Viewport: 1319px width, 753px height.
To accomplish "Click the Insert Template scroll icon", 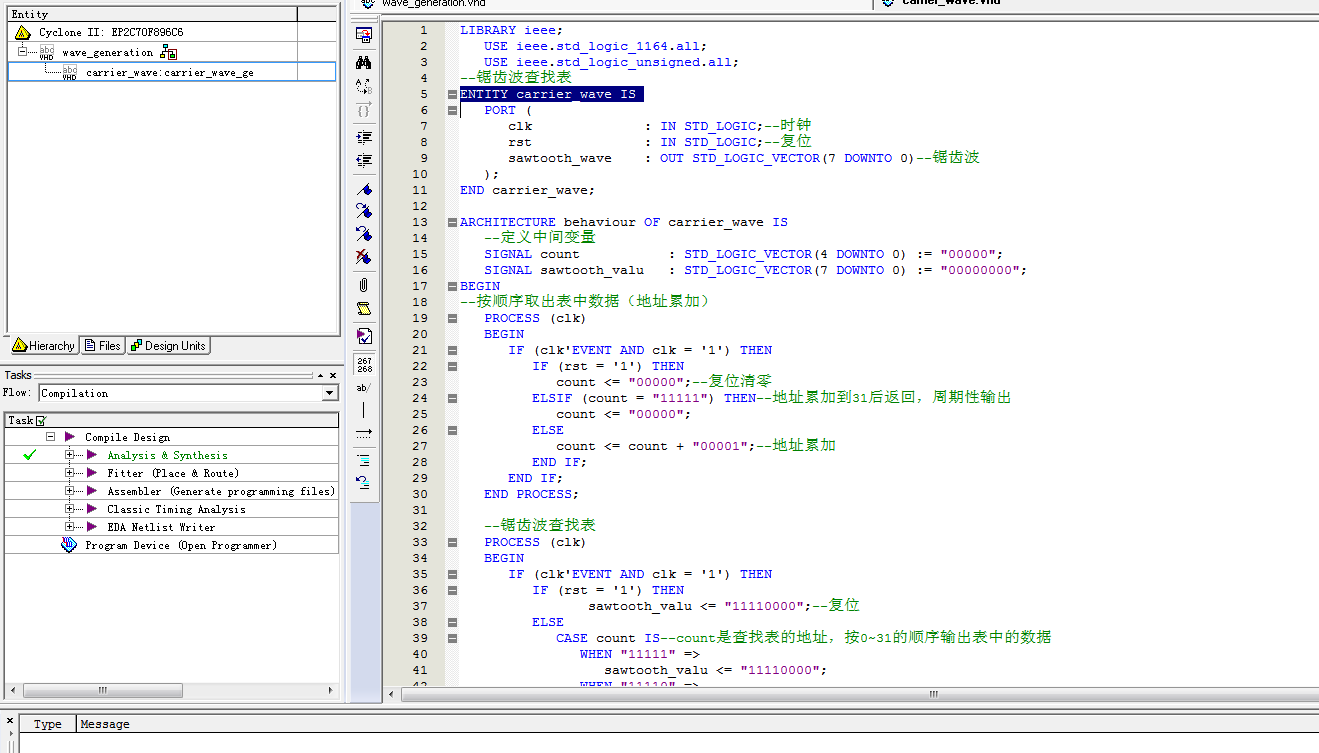I will pos(364,309).
